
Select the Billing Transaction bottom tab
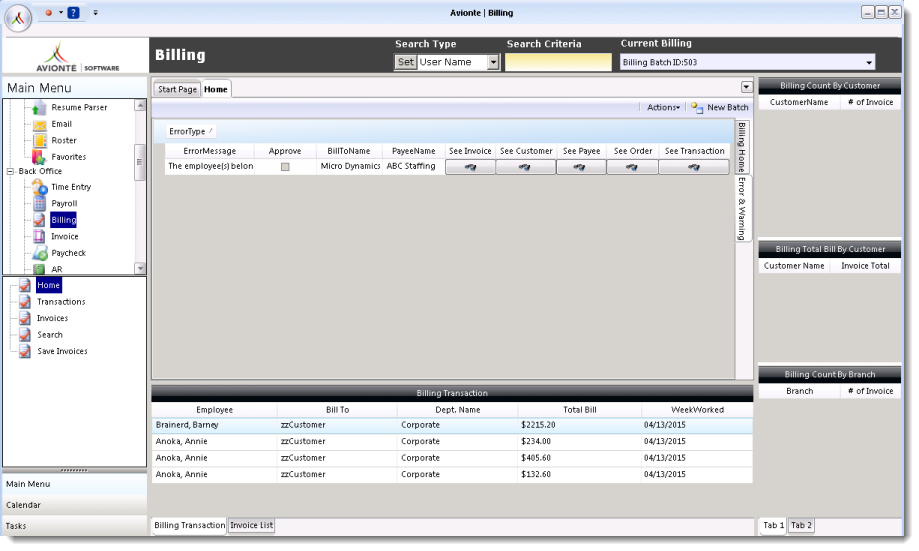[189, 525]
